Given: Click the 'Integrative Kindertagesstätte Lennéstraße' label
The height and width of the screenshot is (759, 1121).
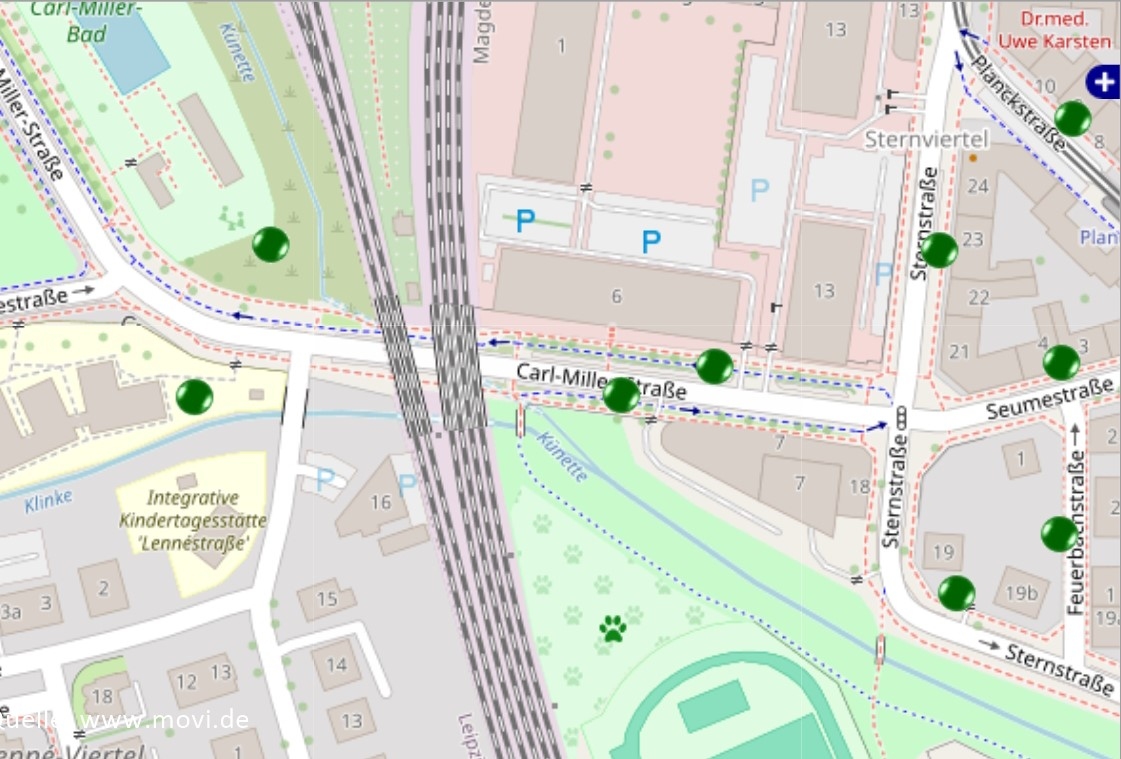Looking at the screenshot, I should 192,520.
